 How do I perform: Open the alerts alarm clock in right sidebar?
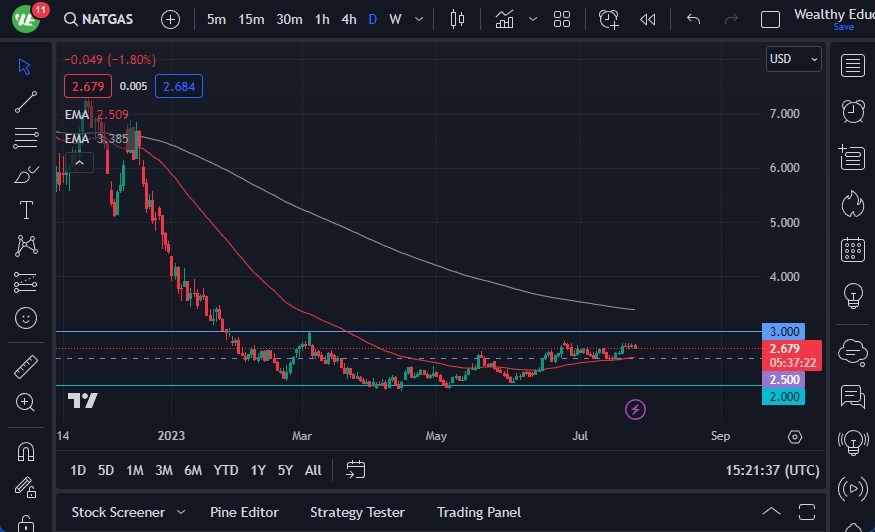[x=852, y=111]
